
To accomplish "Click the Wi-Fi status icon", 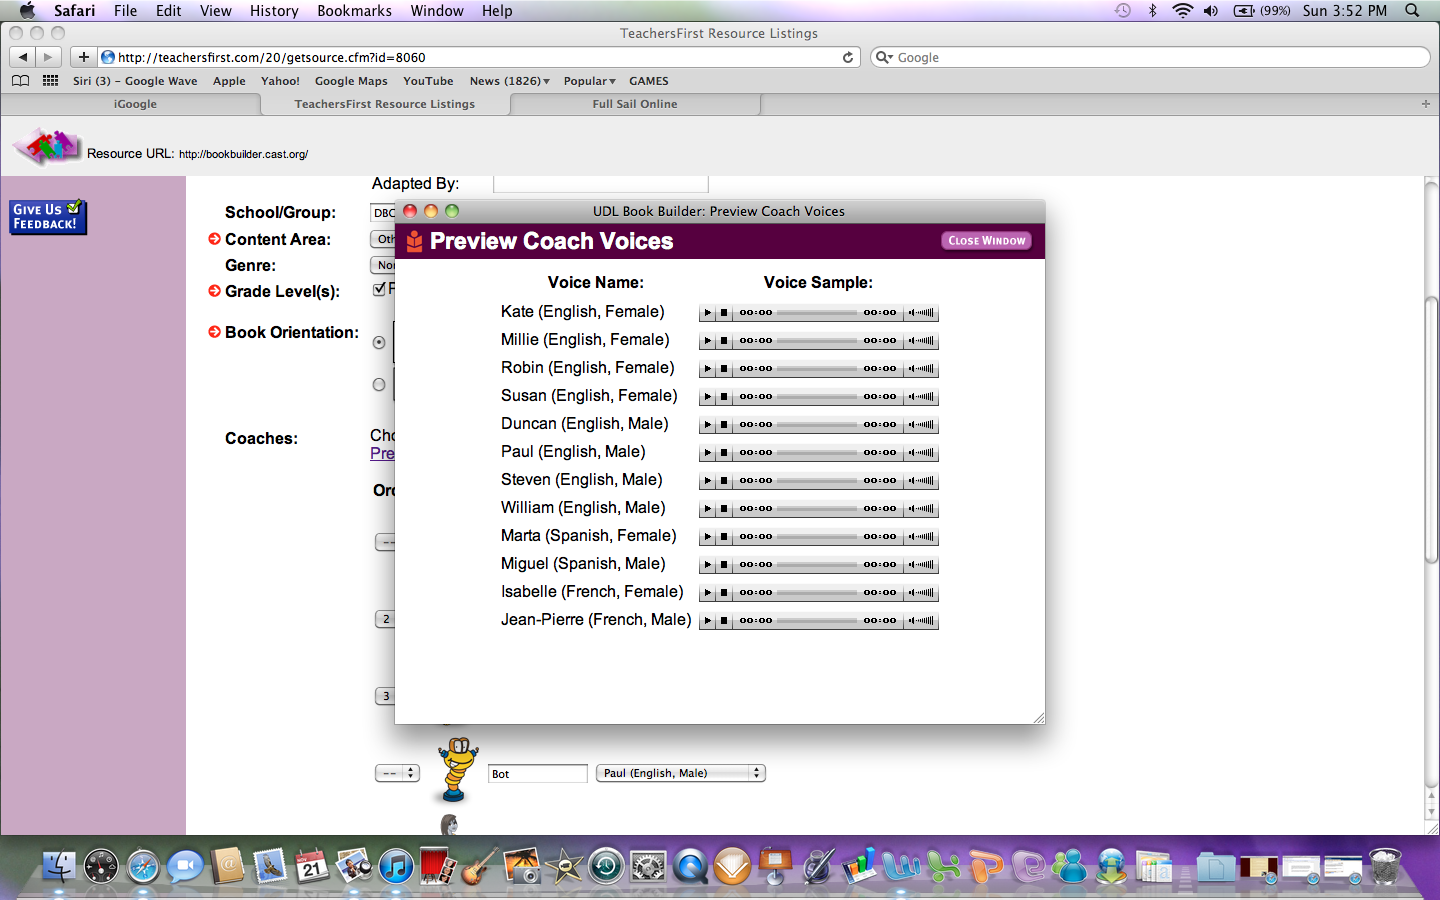I will tap(1183, 11).
